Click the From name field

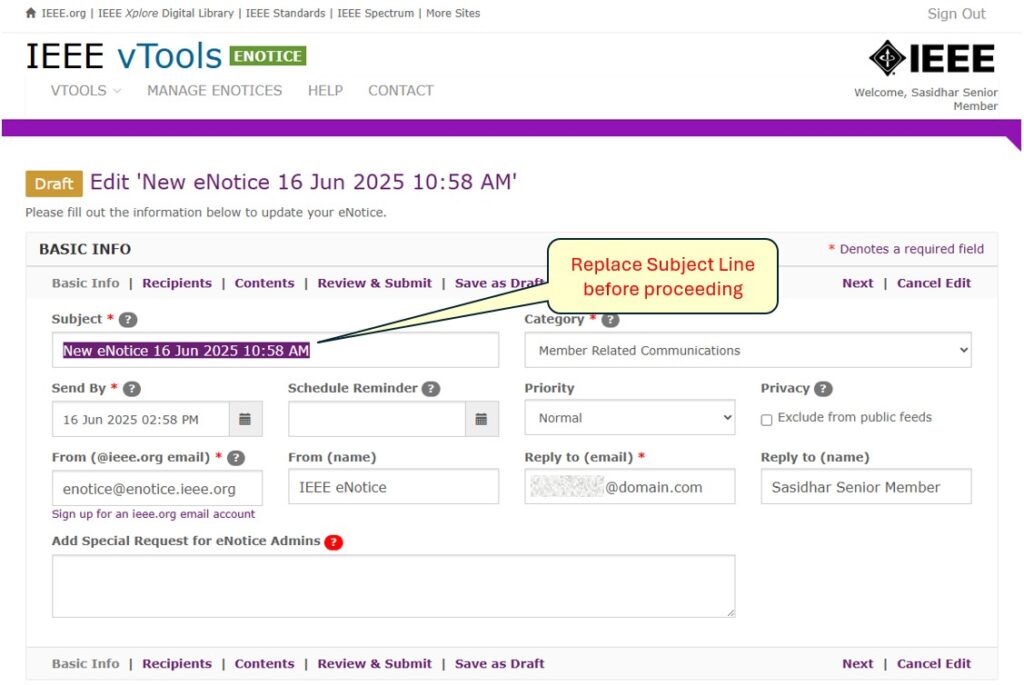(x=394, y=486)
